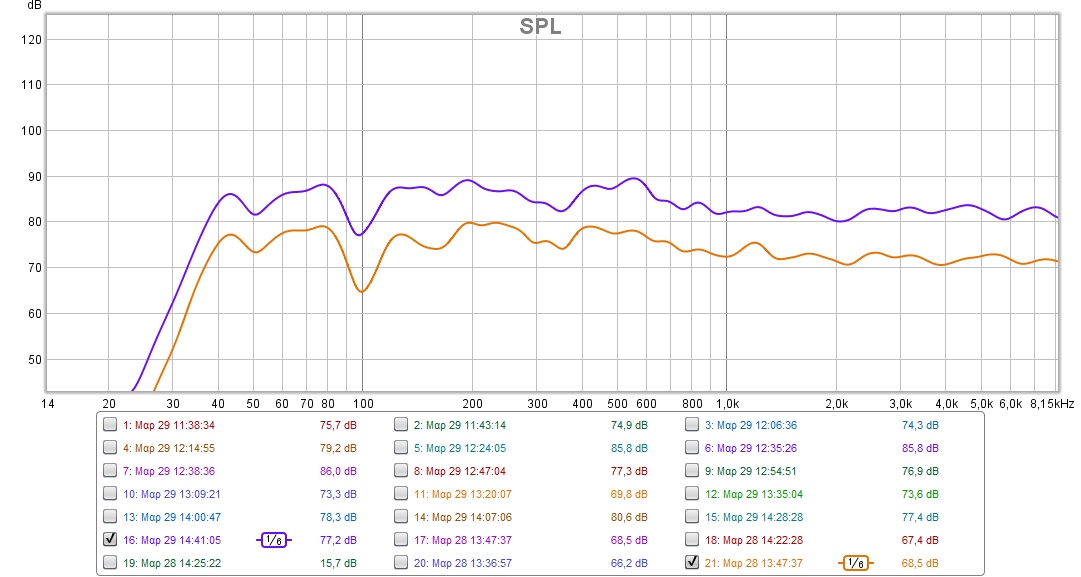Click the 86,0 dB reading
Screen dimensions: 1081x577
coord(338,472)
